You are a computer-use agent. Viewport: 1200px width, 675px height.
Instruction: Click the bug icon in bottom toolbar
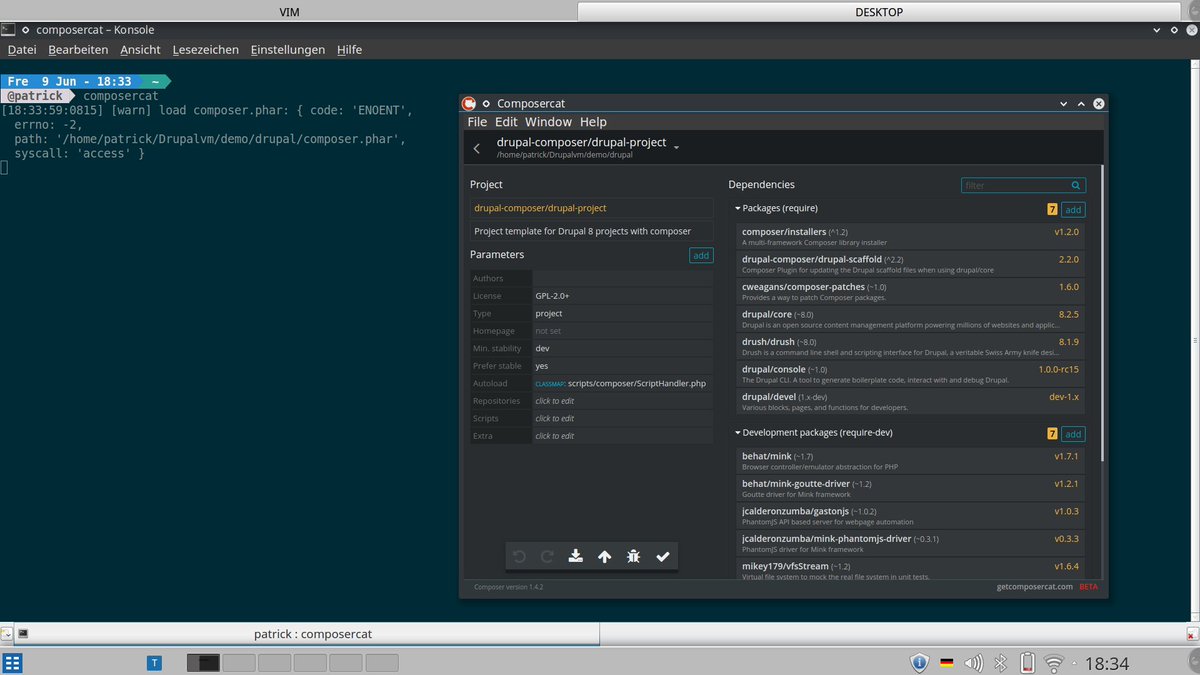633,557
